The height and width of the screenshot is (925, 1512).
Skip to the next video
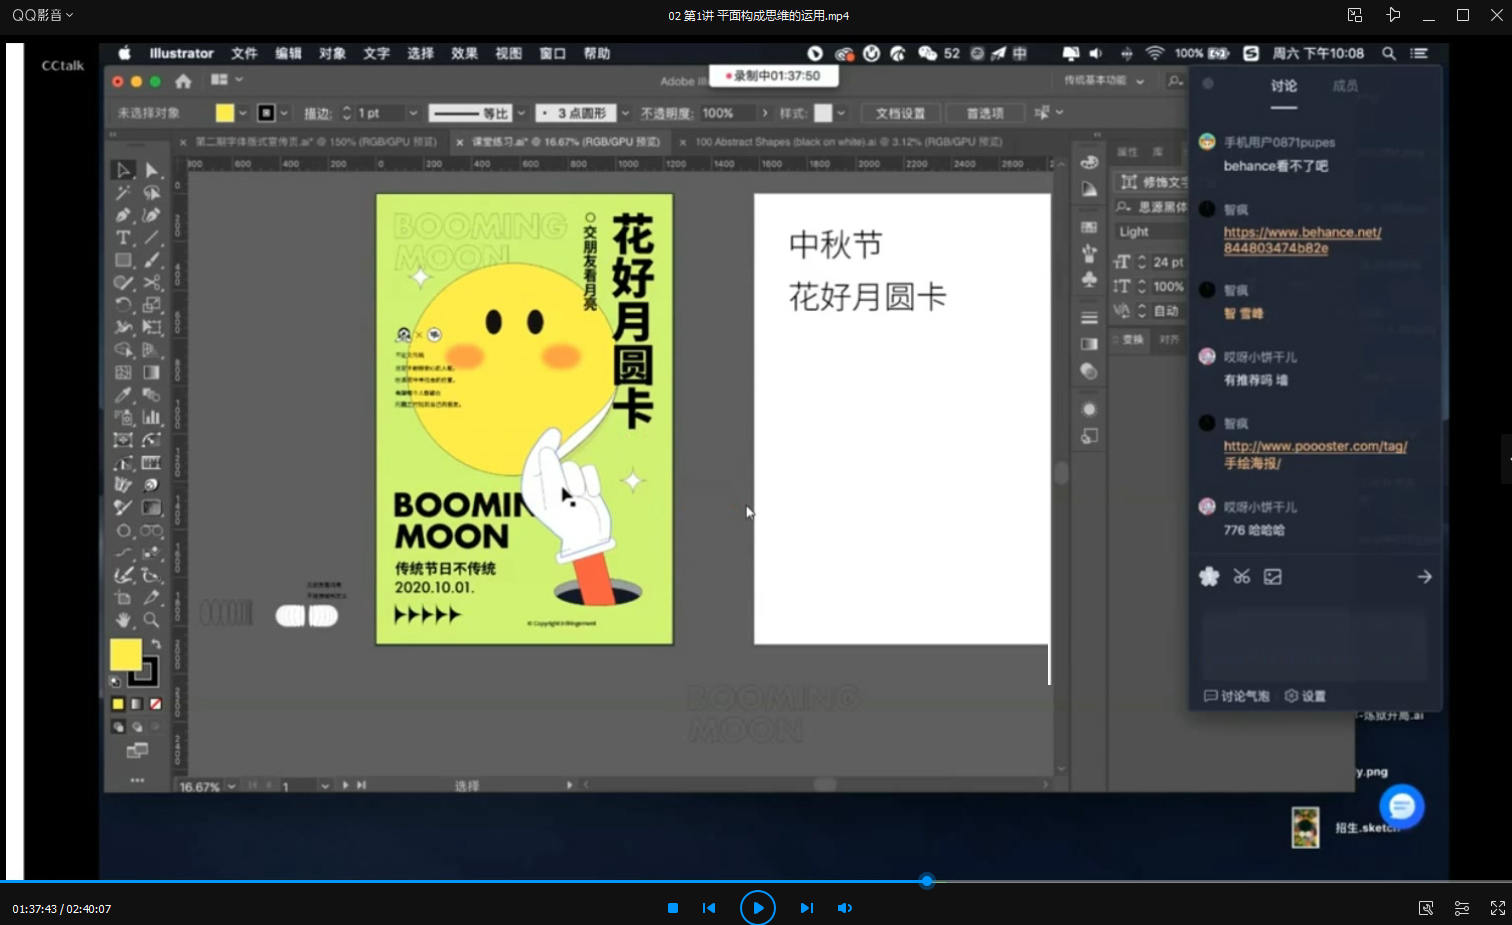tap(806, 908)
